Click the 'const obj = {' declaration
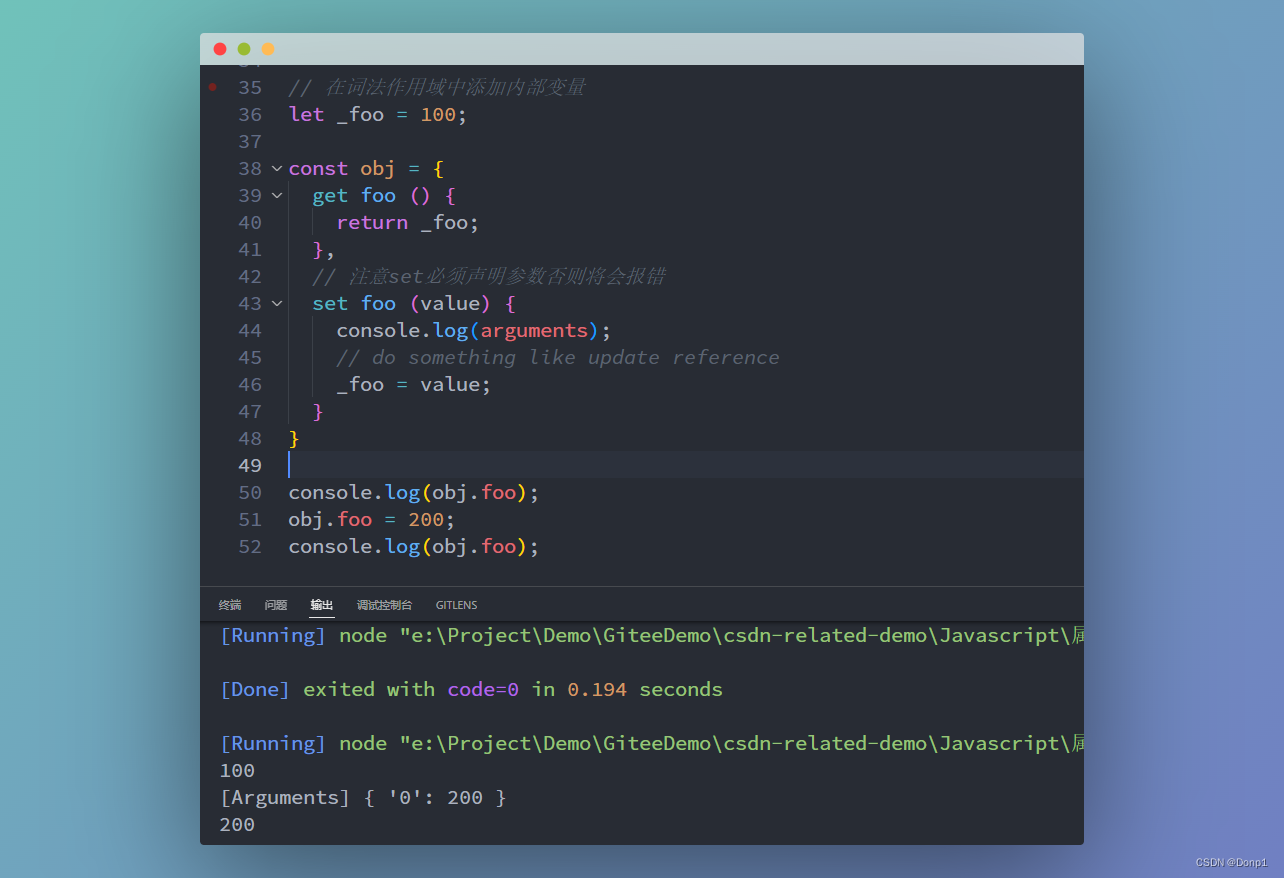Image resolution: width=1284 pixels, height=878 pixels. pyautogui.click(x=366, y=168)
